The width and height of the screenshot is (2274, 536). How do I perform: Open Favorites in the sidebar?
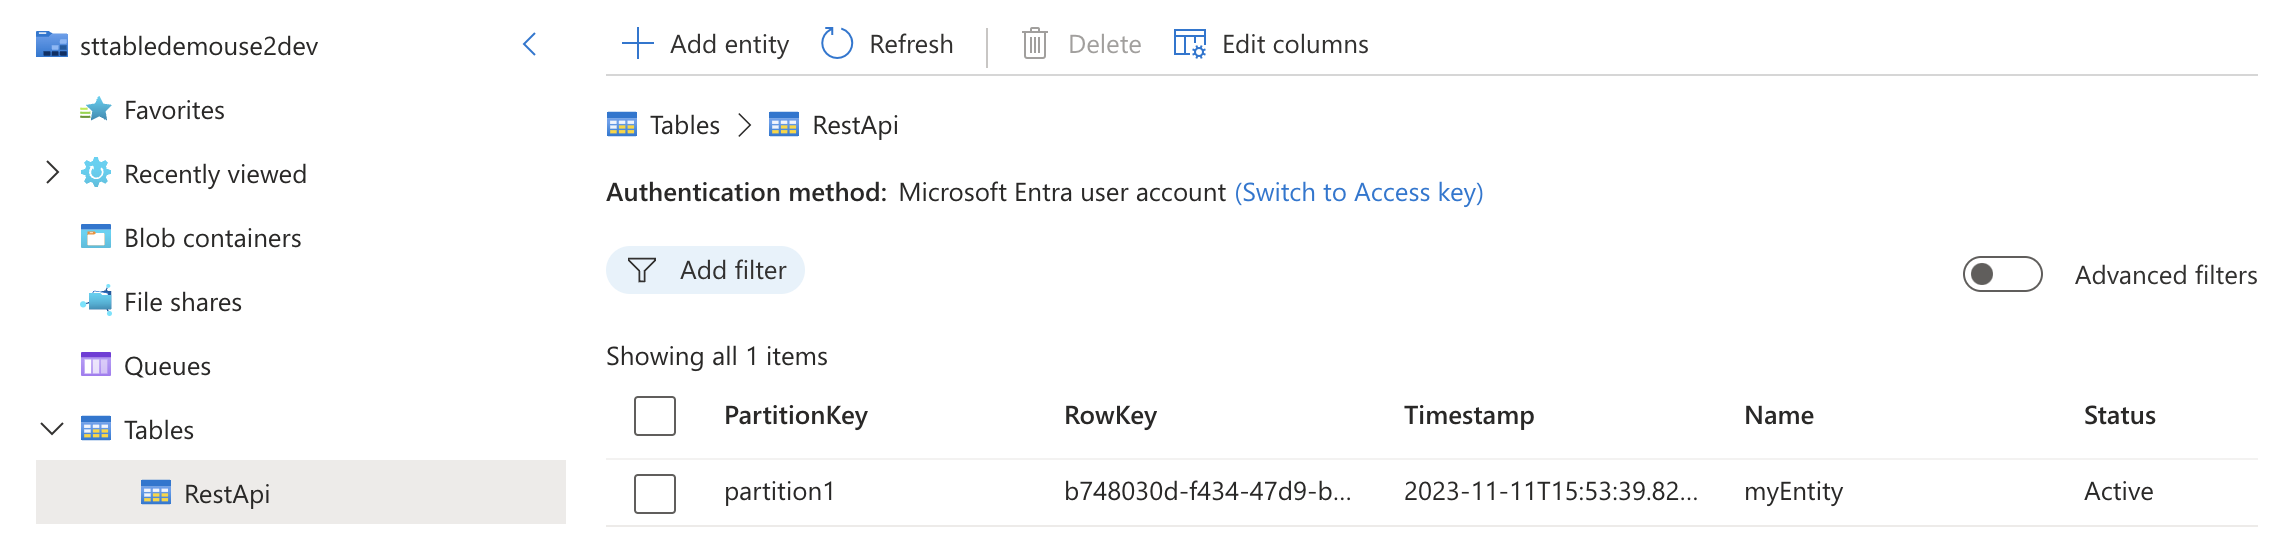(x=174, y=110)
